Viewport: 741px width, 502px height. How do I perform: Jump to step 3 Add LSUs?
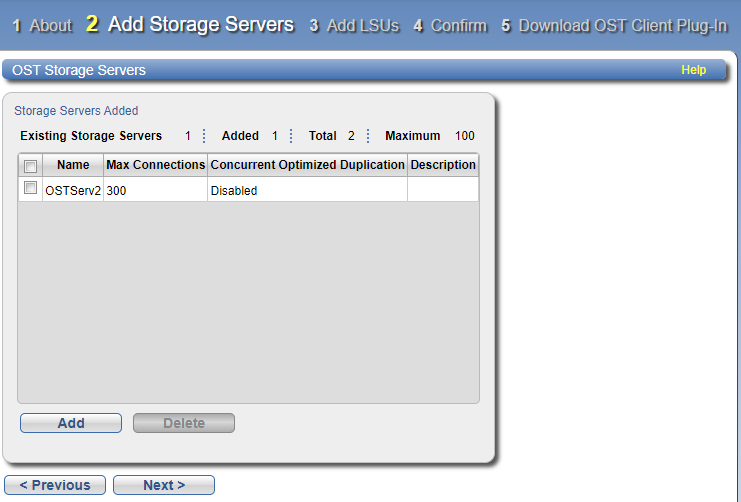[346, 25]
